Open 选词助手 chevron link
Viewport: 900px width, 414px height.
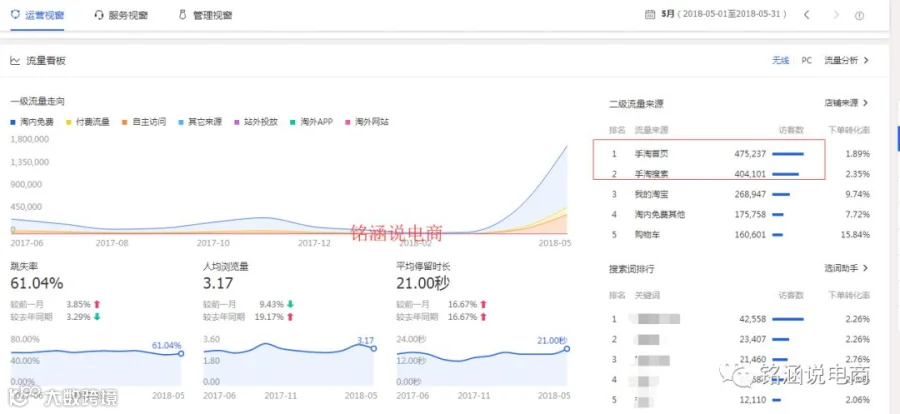pos(847,268)
